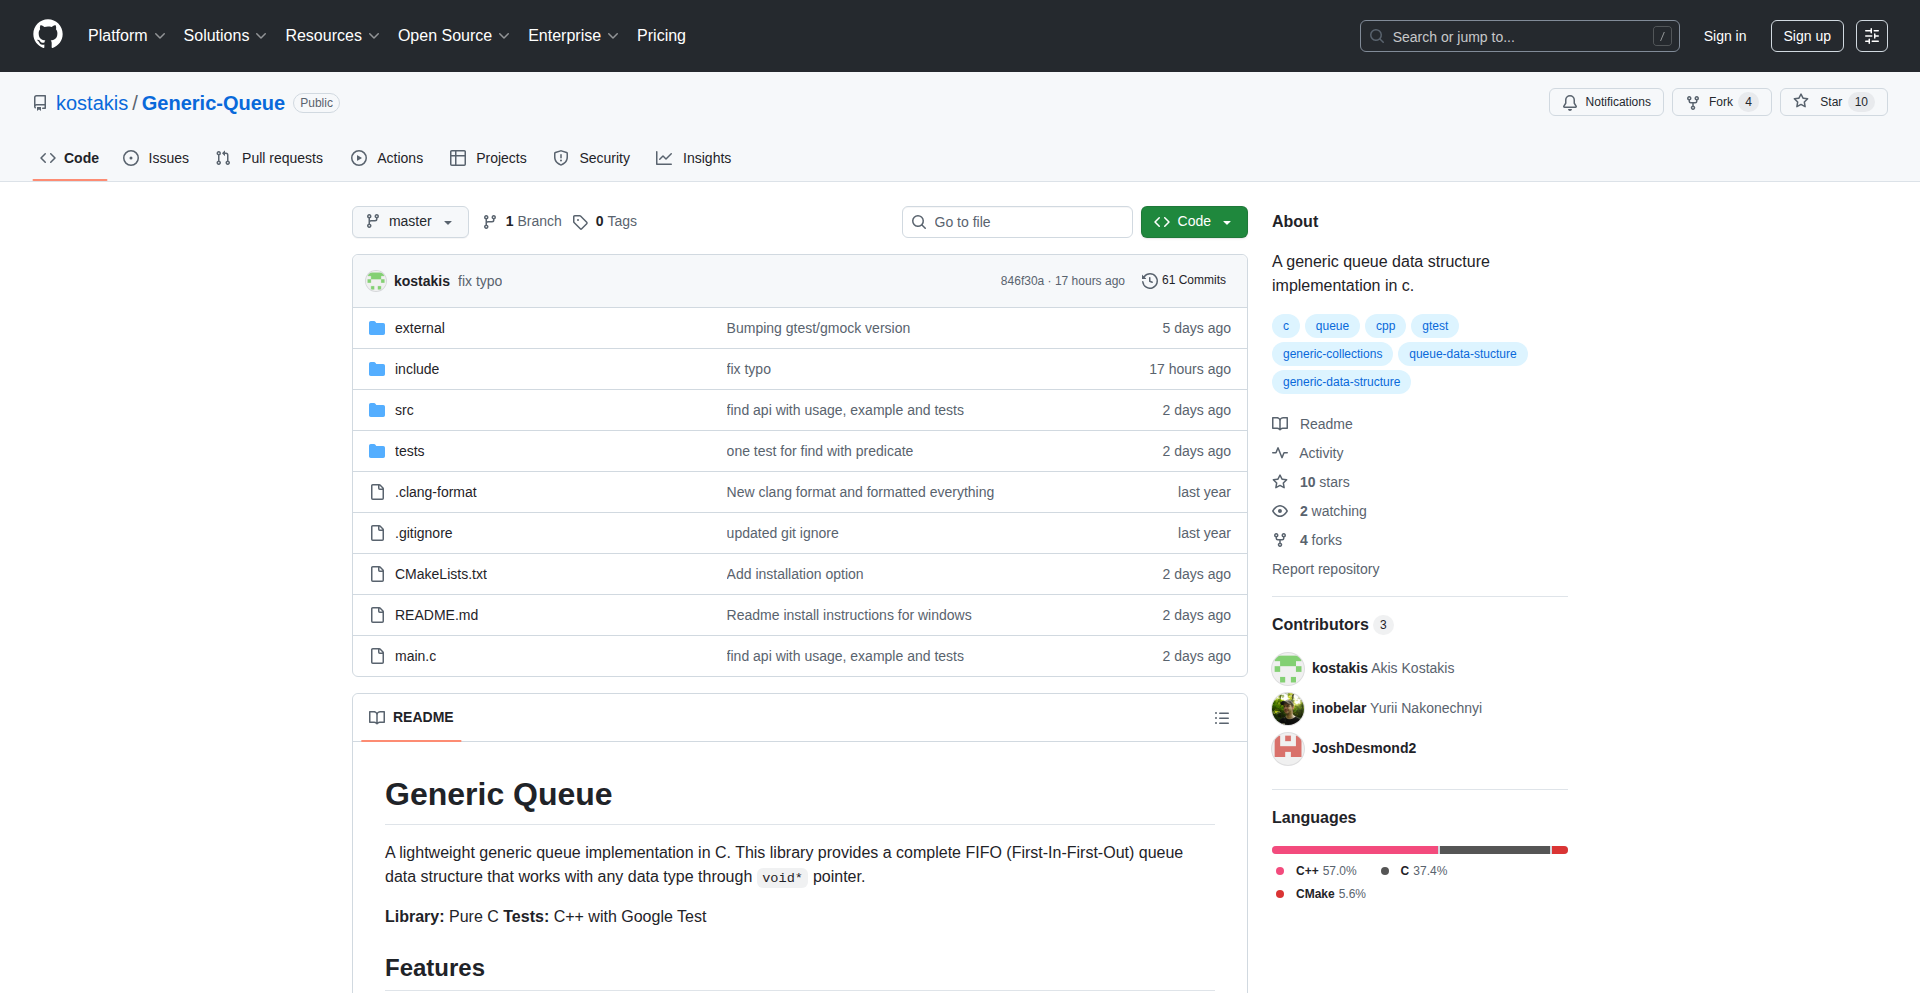Expand the Enterprise menu
Viewport: 1920px width, 993px height.
click(574, 36)
